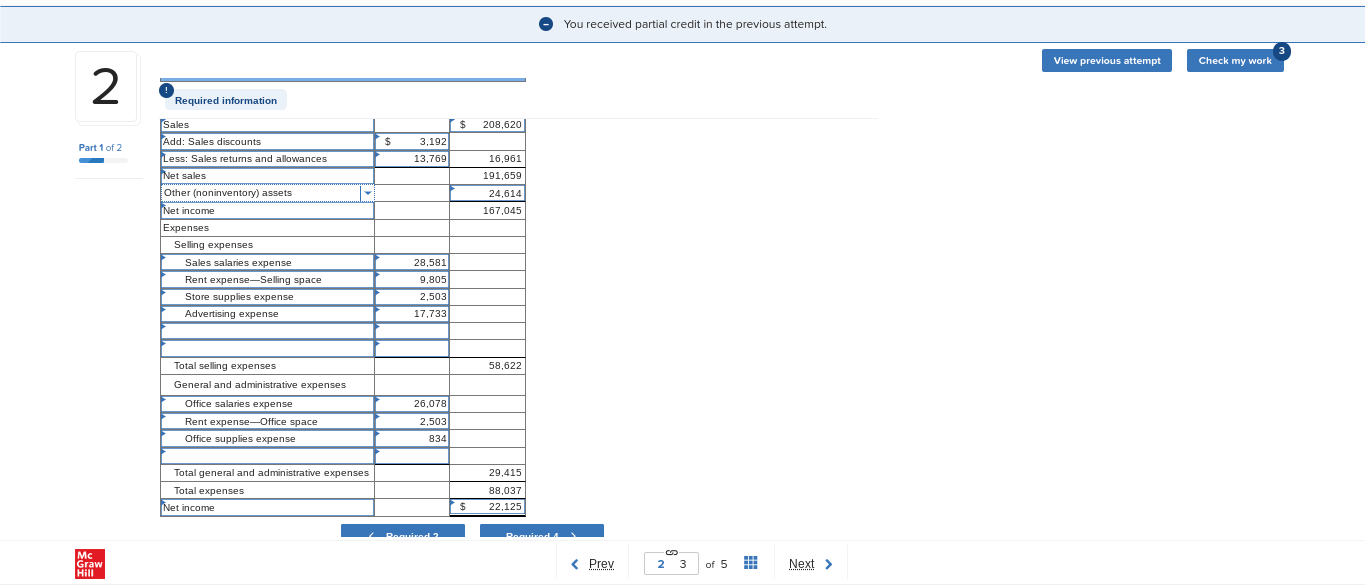Click the page number field showing 2 3

point(671,564)
